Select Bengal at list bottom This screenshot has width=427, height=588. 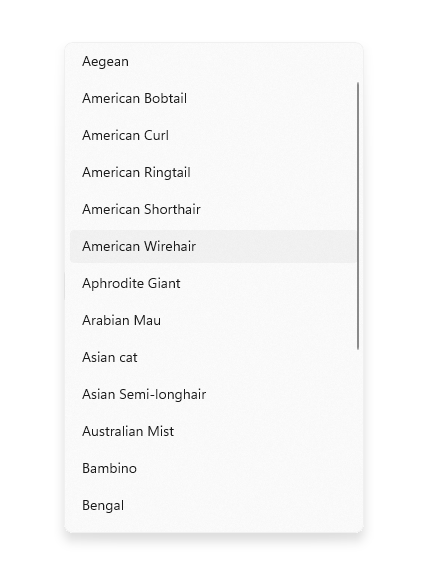tap(213, 506)
